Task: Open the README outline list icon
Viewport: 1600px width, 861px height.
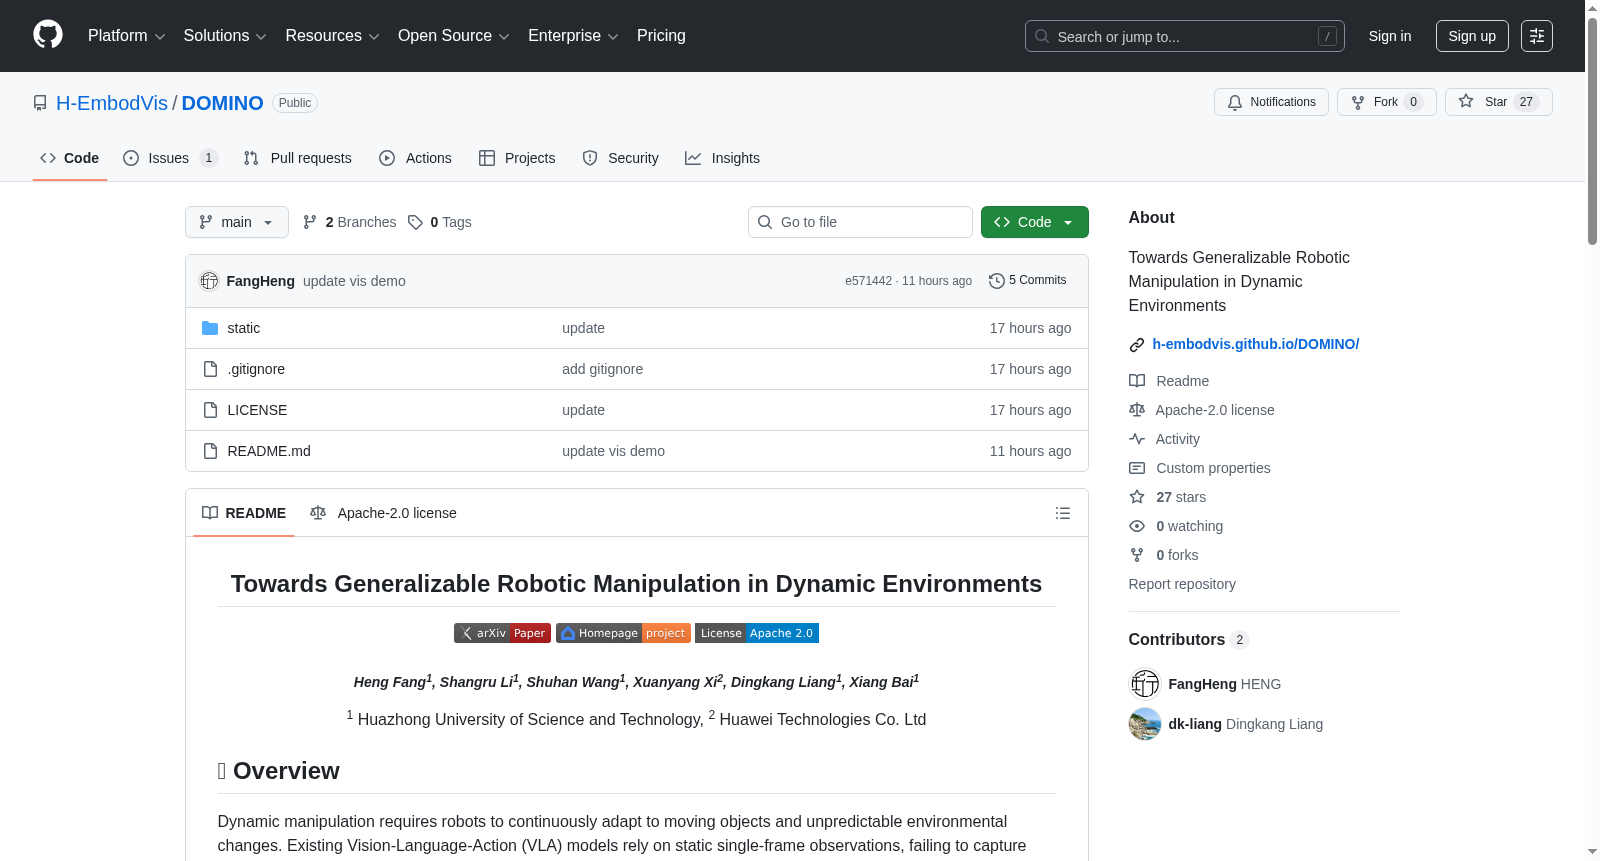Action: tap(1063, 513)
